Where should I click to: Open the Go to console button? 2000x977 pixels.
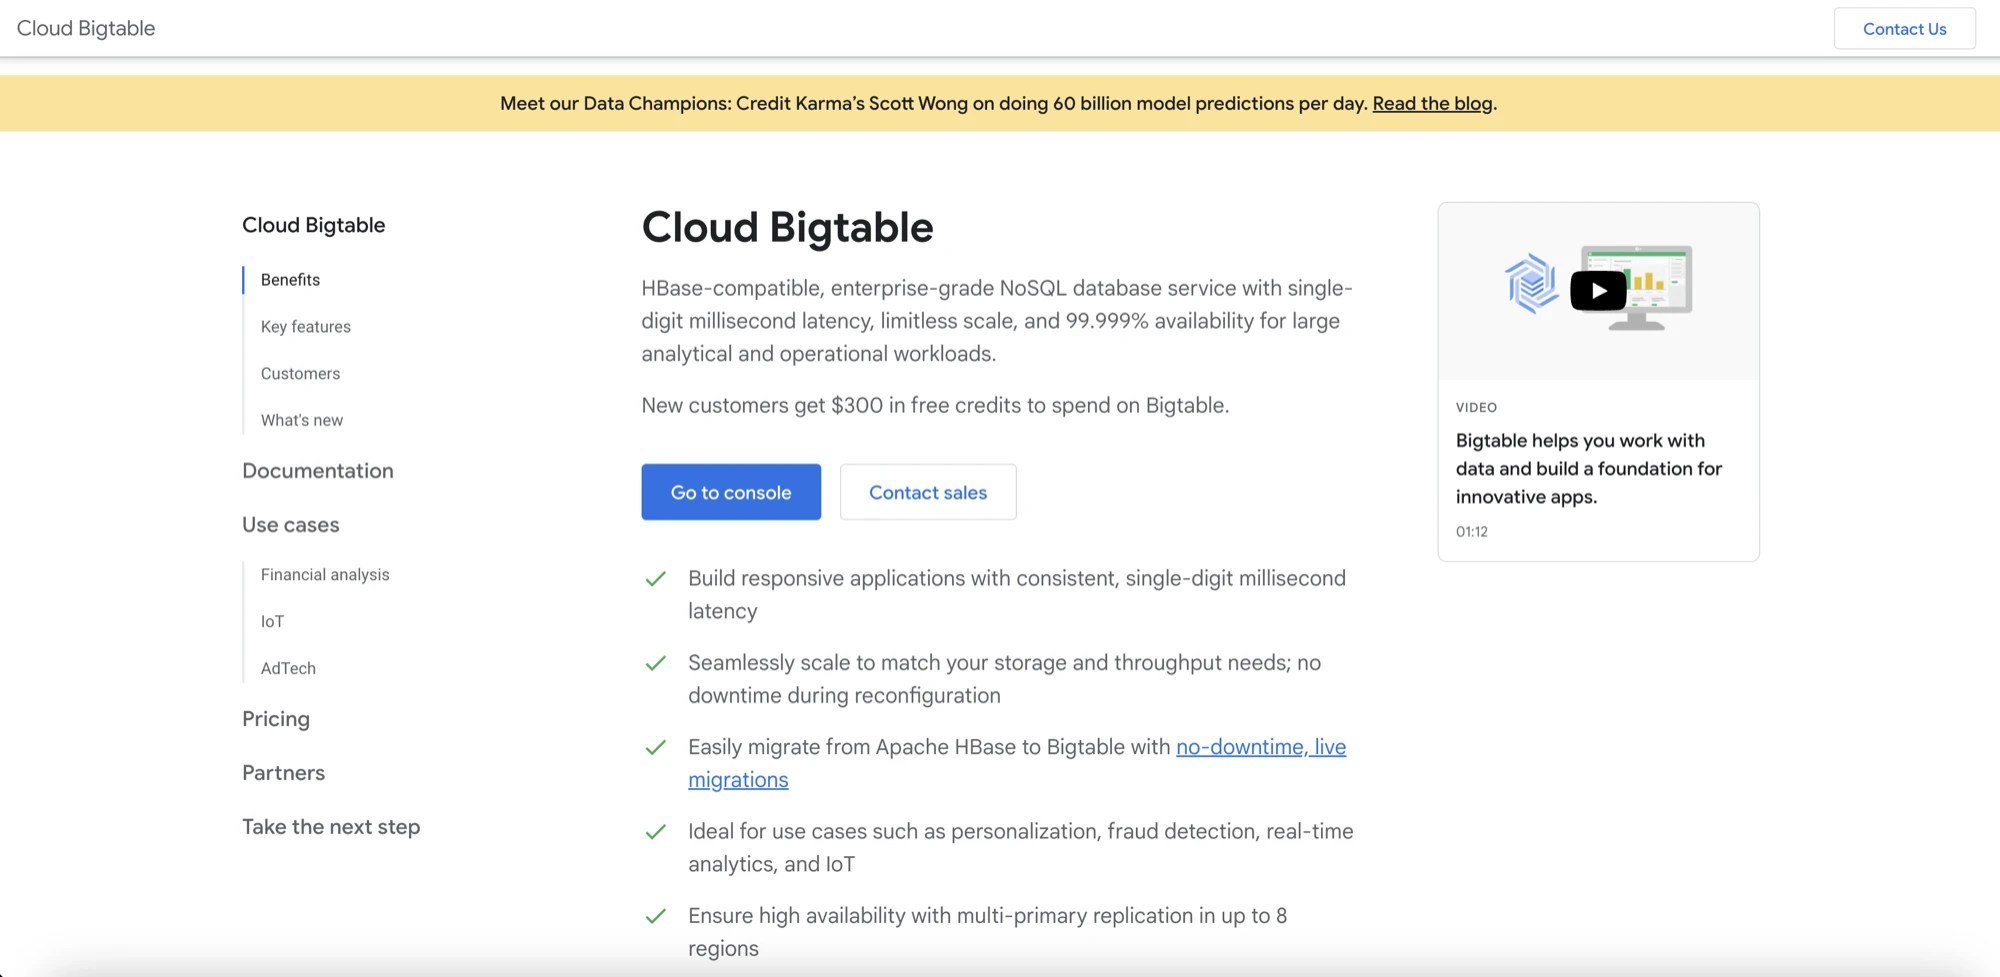[x=731, y=491]
